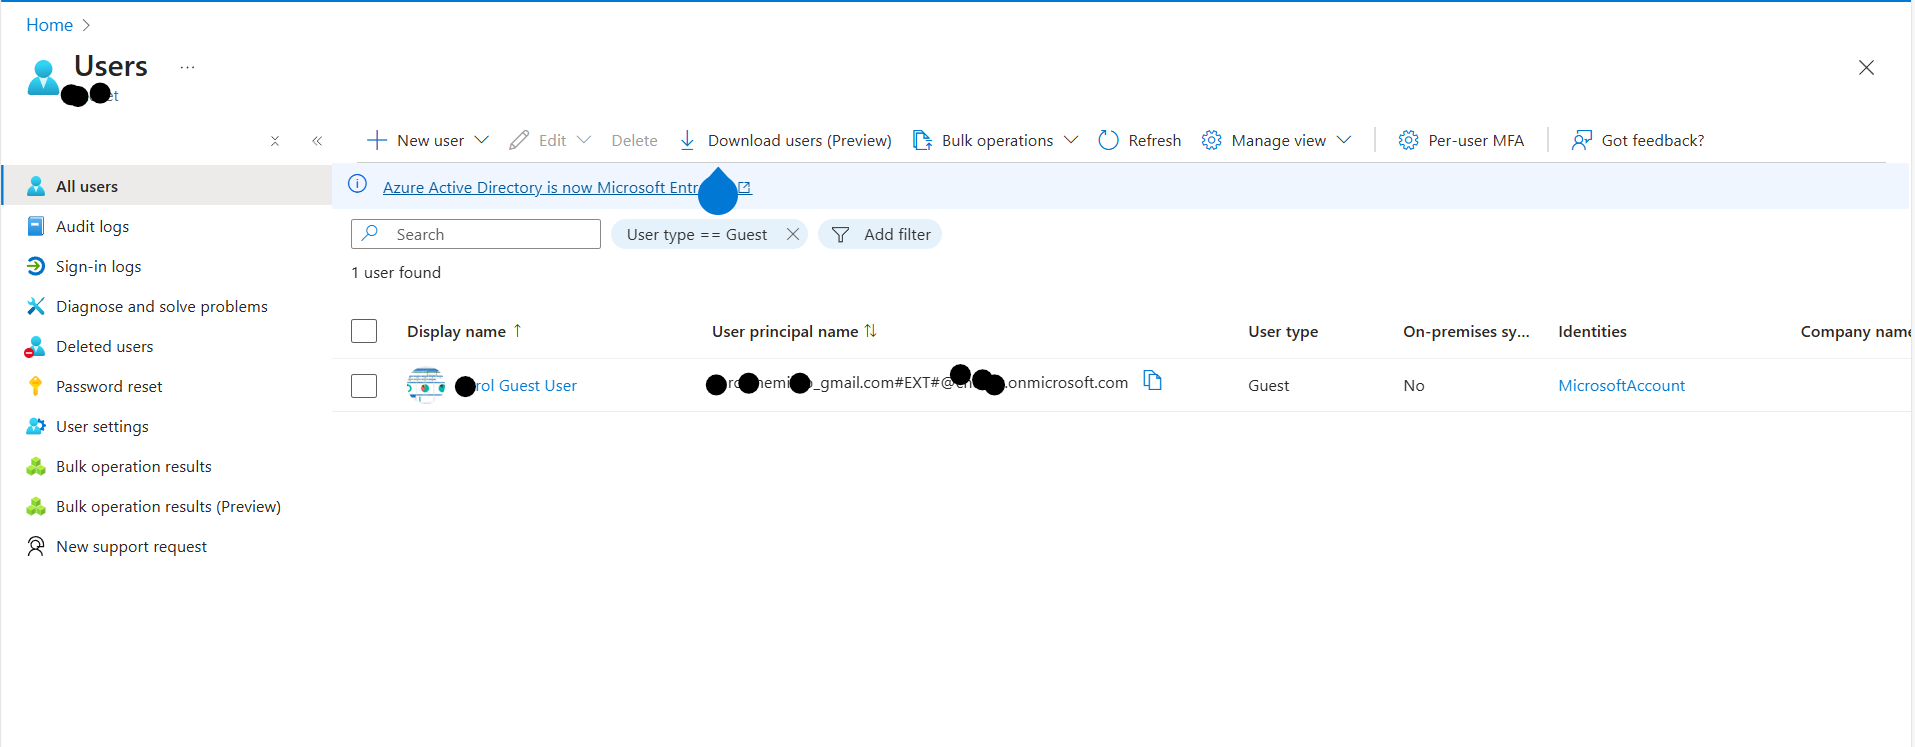Image resolution: width=1915 pixels, height=747 pixels.
Task: Copy the user principal name with the copy icon
Action: [1152, 381]
